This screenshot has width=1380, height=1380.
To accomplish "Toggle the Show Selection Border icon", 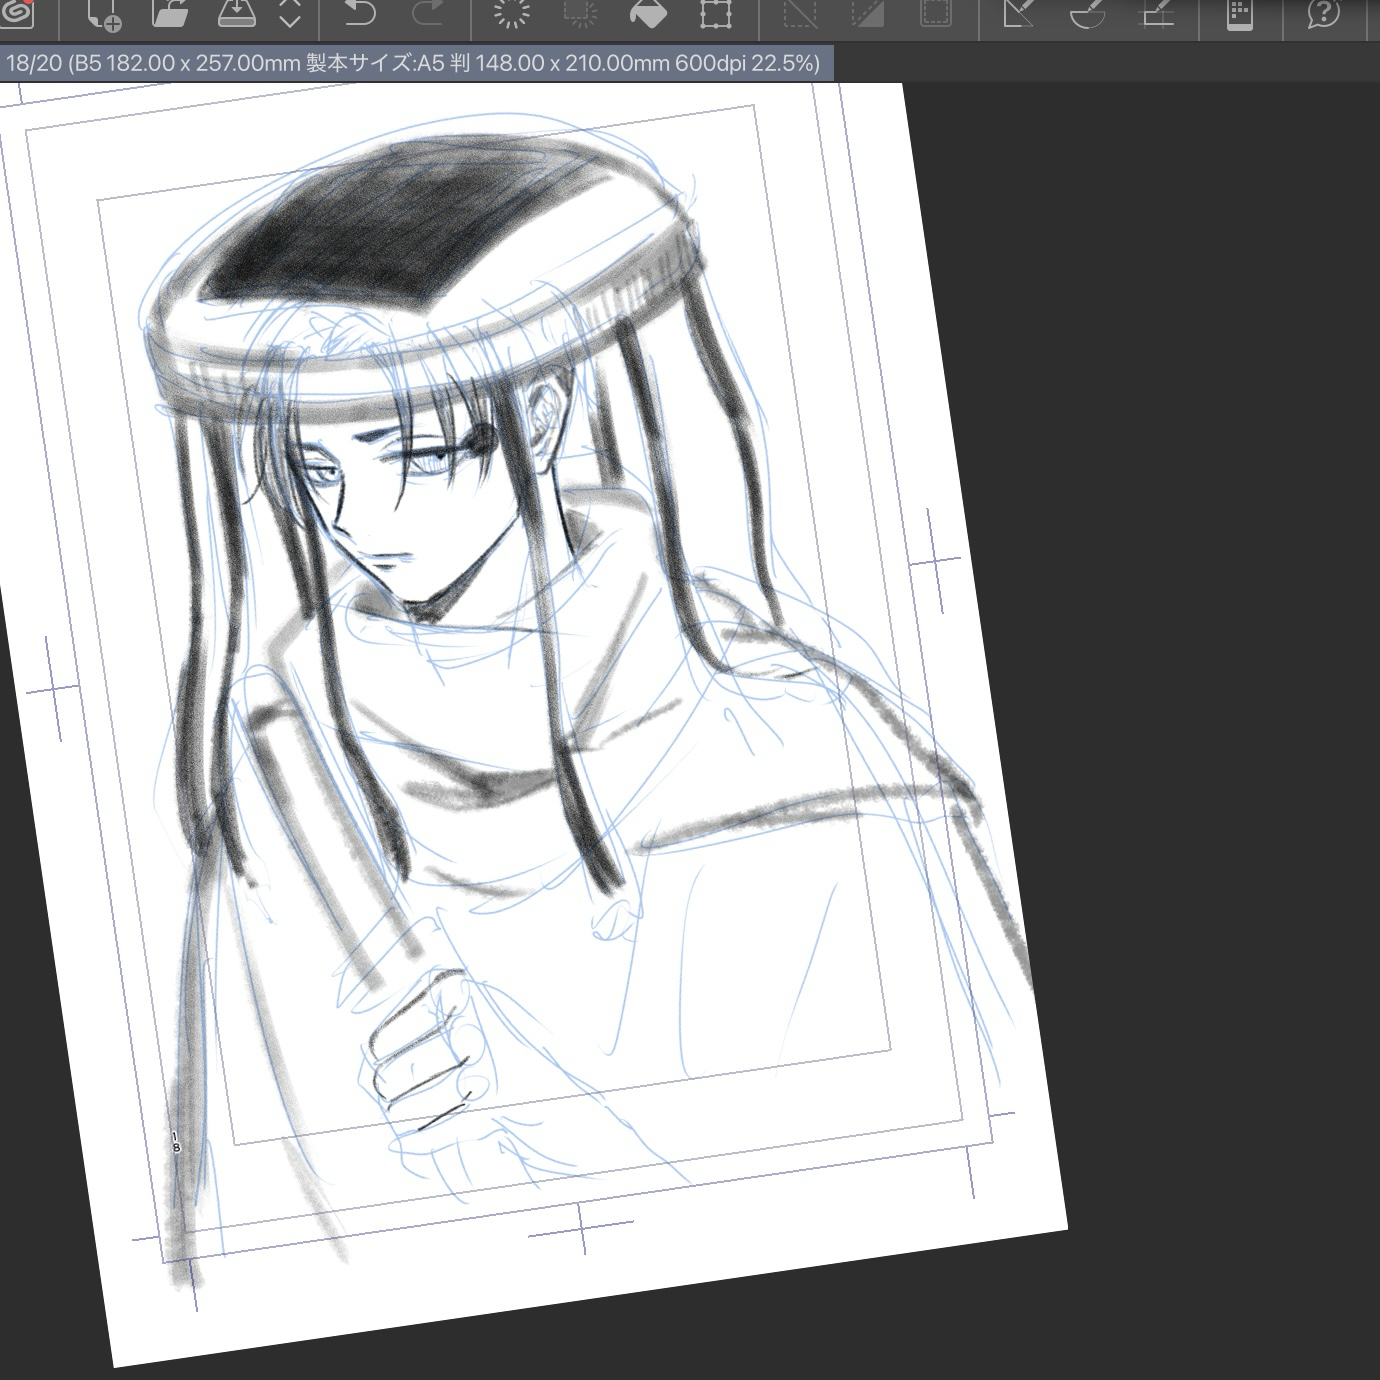I will (x=935, y=14).
